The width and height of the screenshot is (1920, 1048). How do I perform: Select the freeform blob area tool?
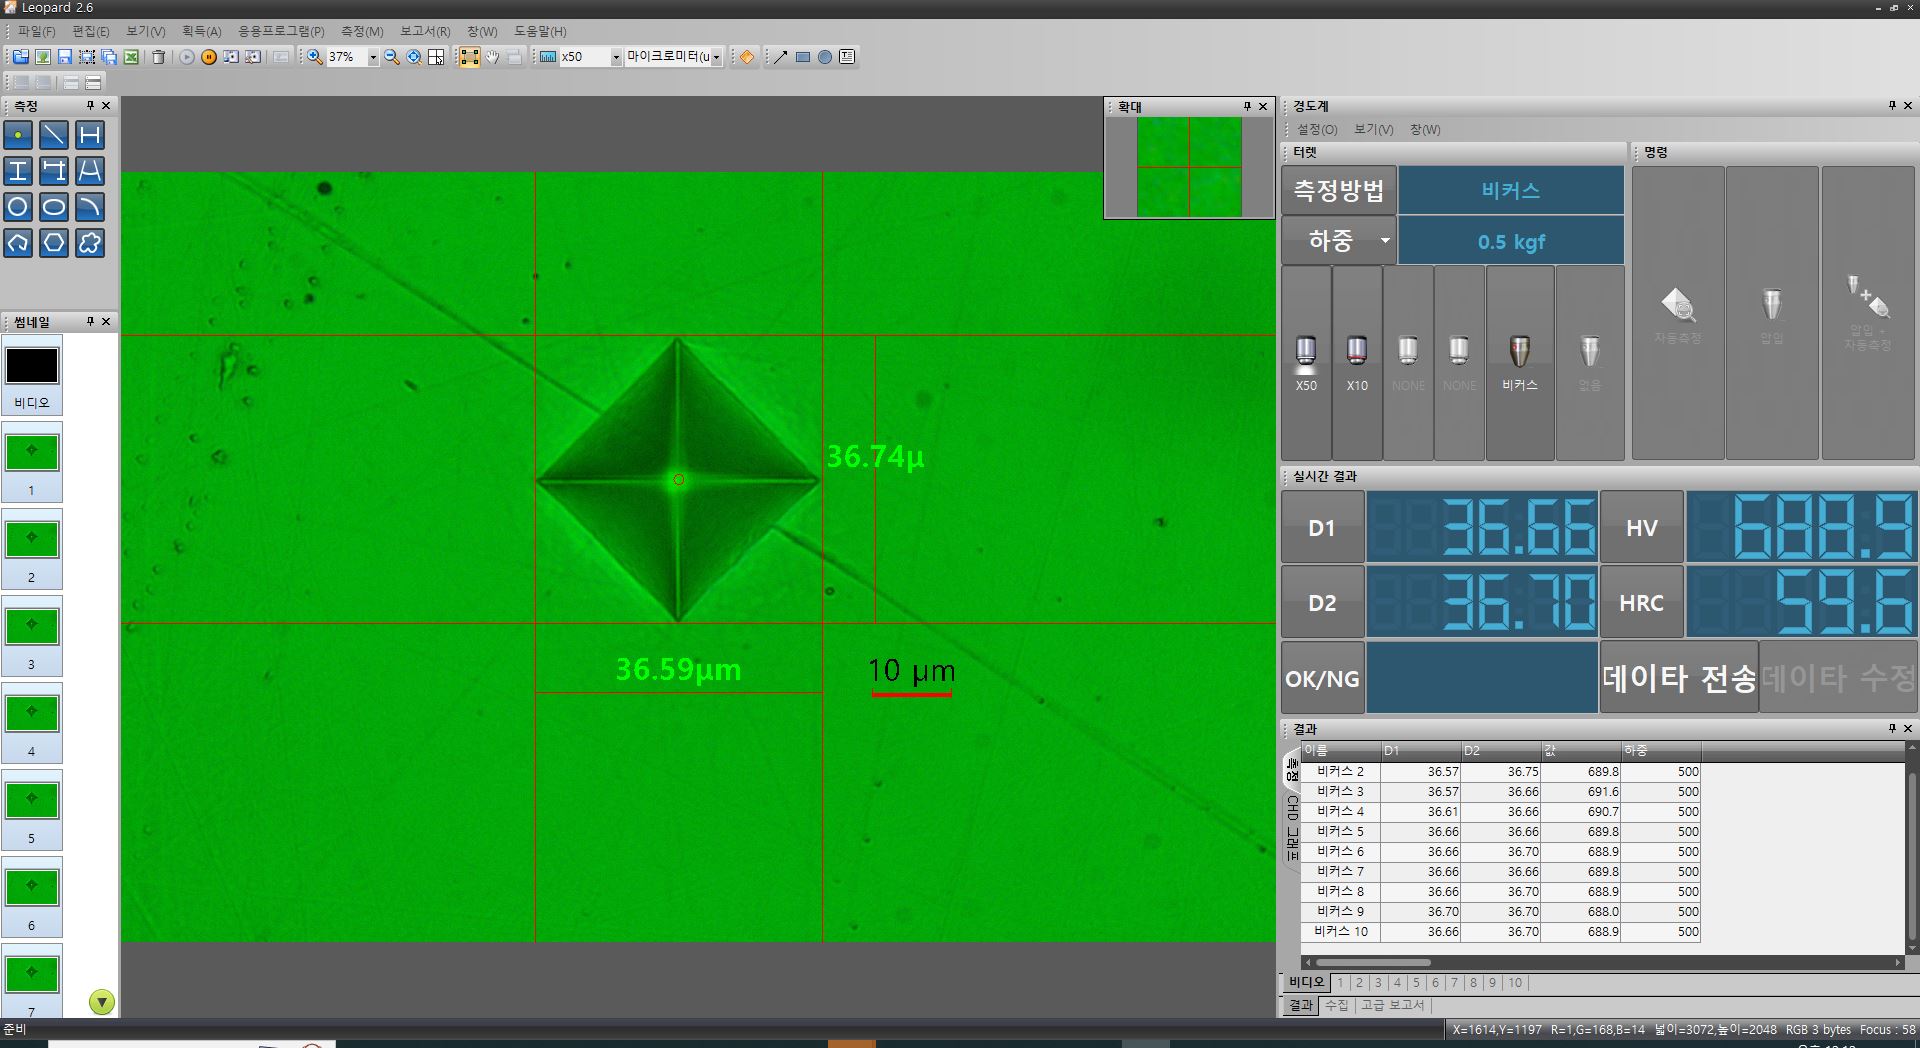tap(90, 243)
